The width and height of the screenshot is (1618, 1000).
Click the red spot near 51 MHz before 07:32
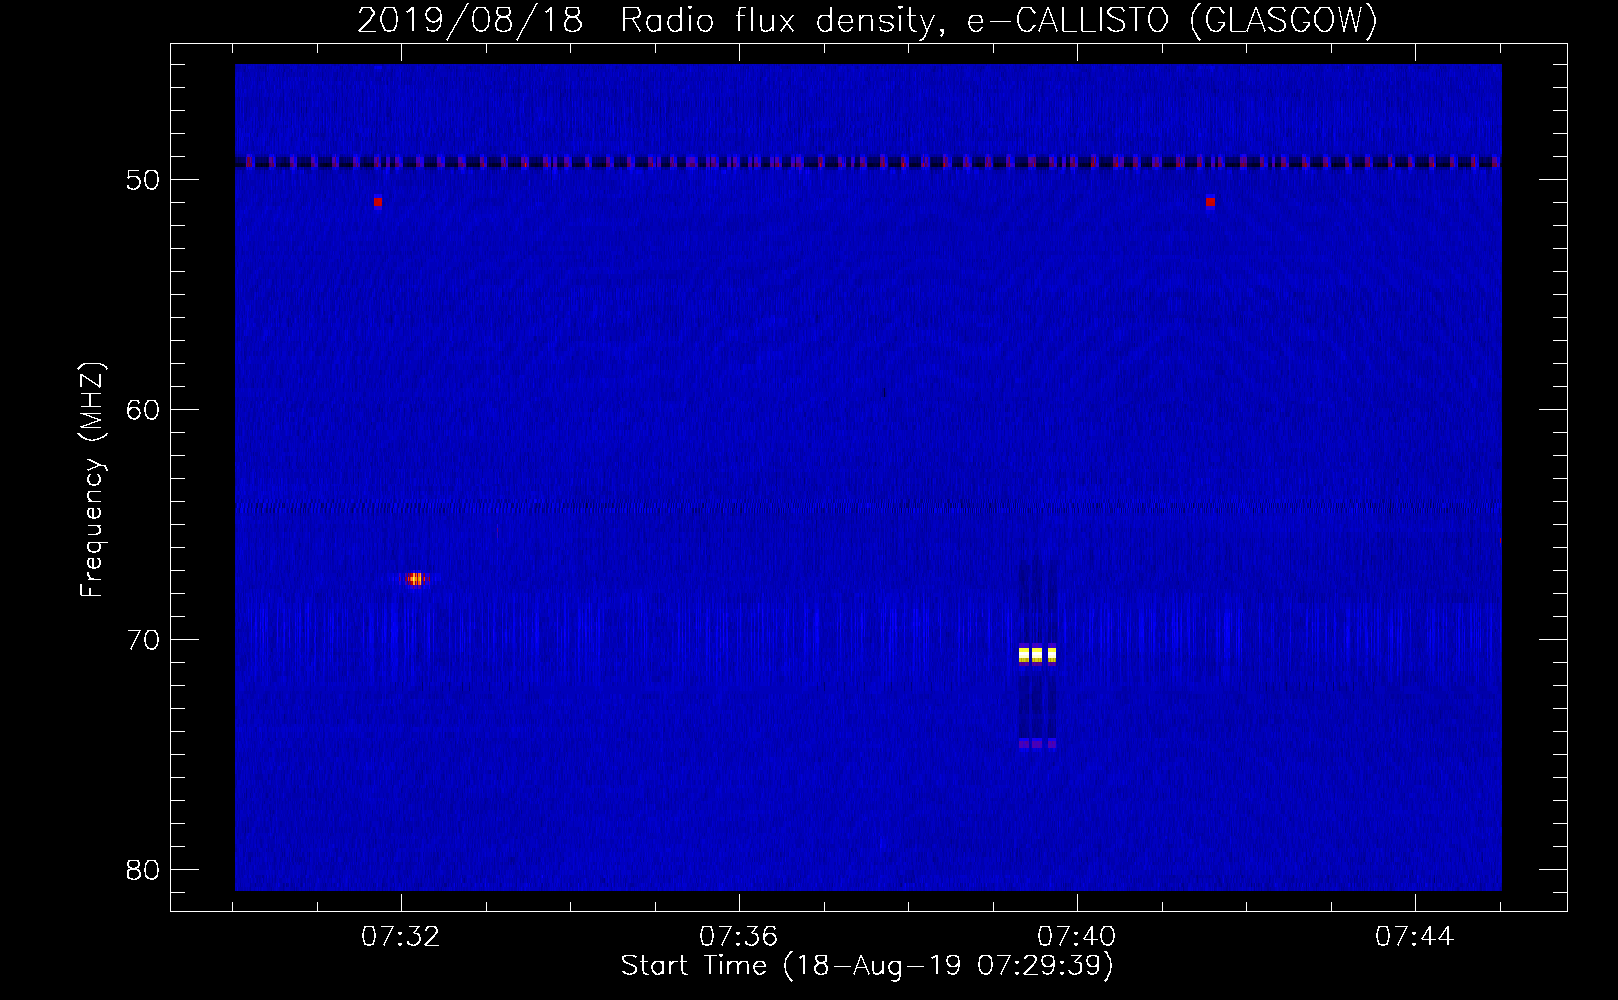[377, 202]
